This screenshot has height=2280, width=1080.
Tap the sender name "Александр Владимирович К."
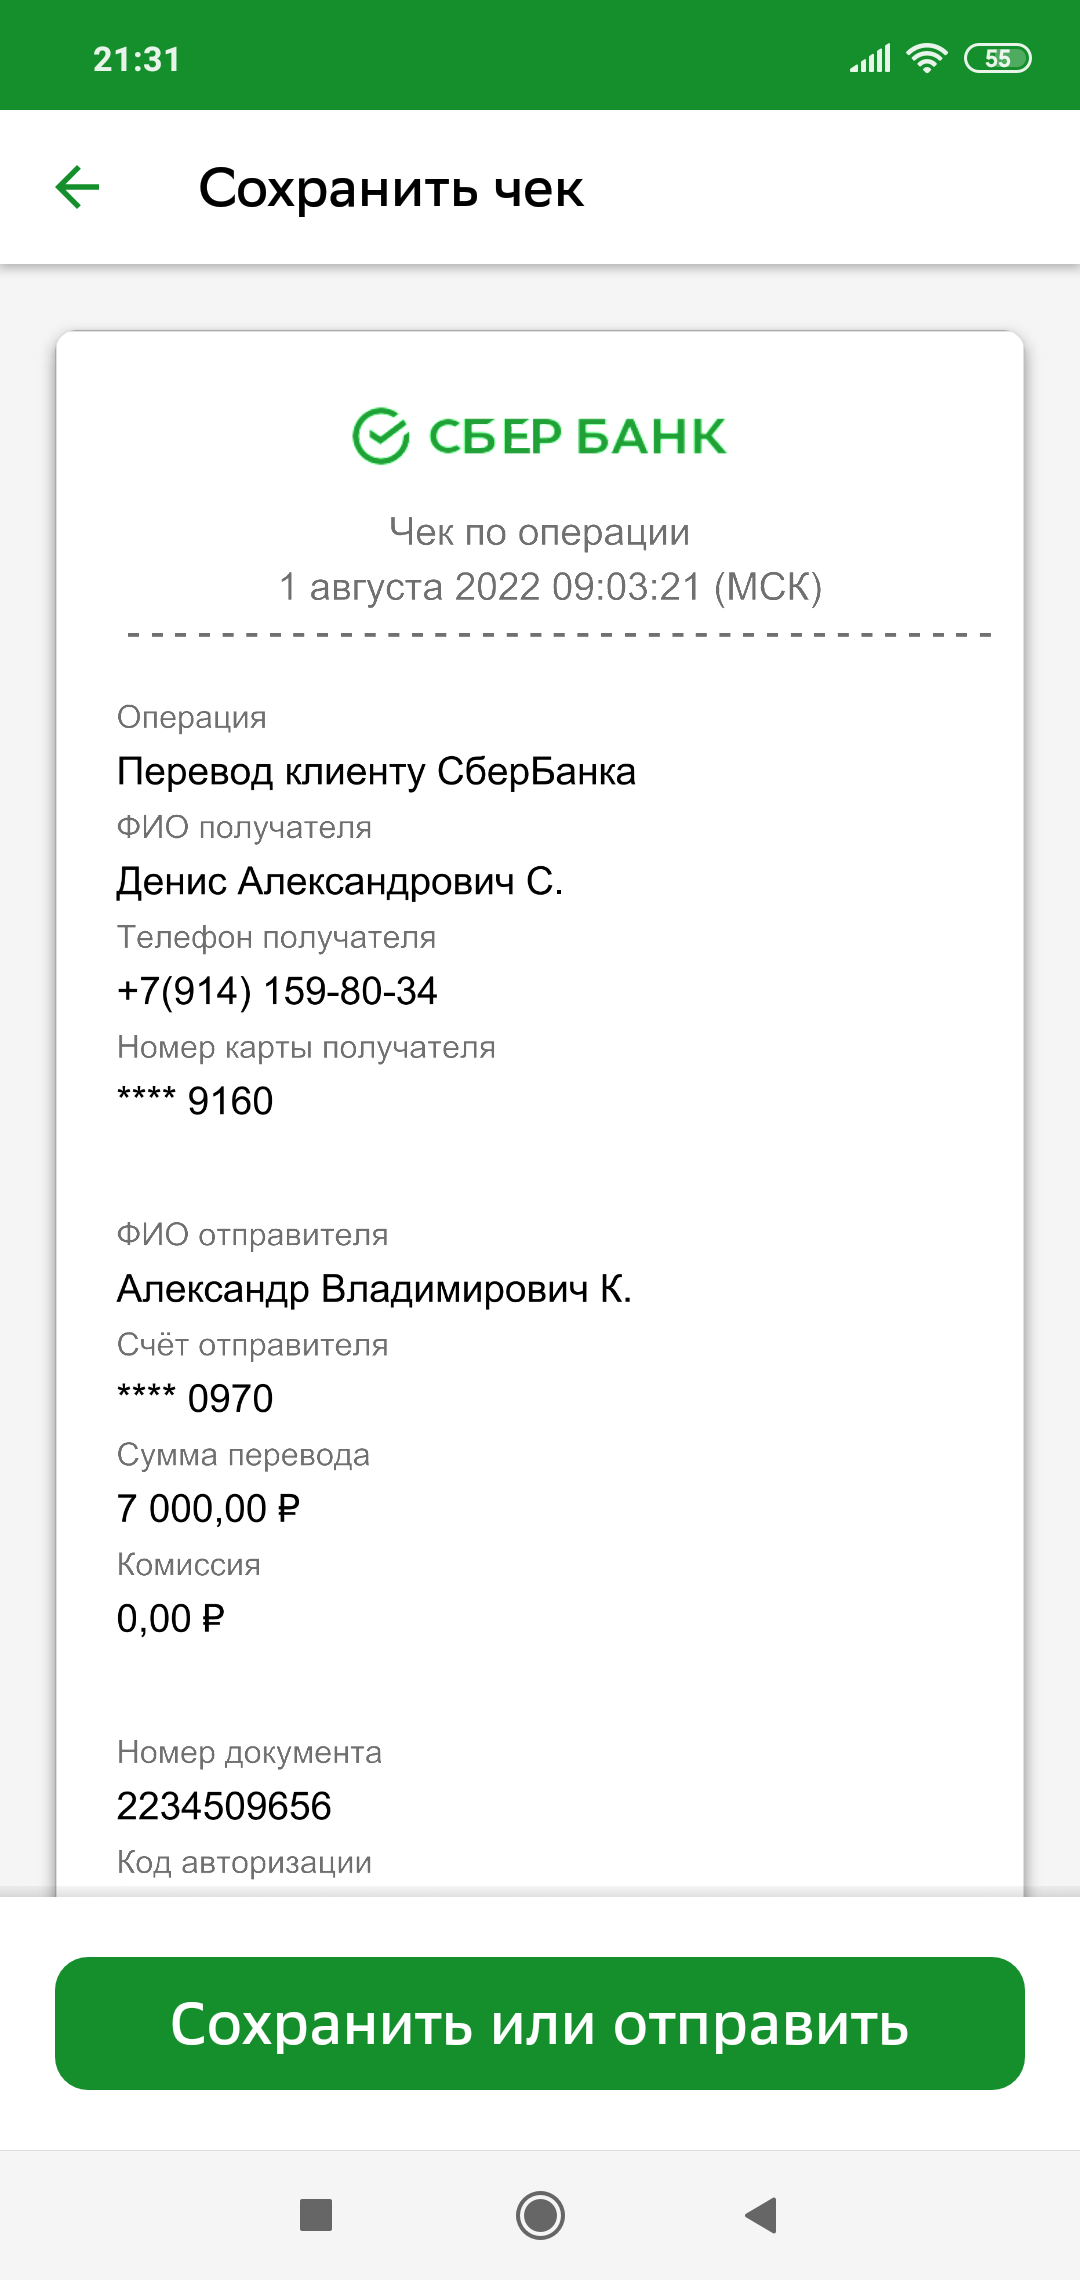tap(374, 1290)
